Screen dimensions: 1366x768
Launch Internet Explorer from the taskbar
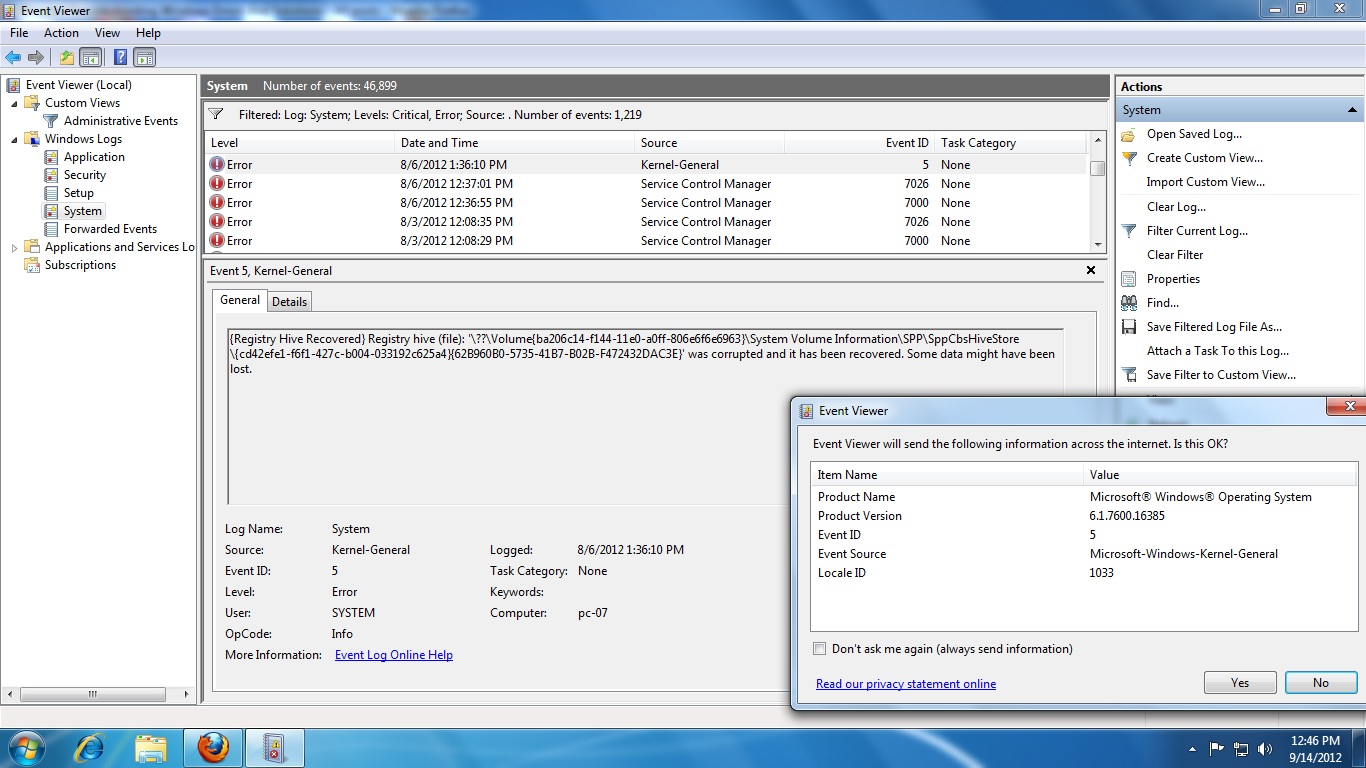(x=89, y=747)
